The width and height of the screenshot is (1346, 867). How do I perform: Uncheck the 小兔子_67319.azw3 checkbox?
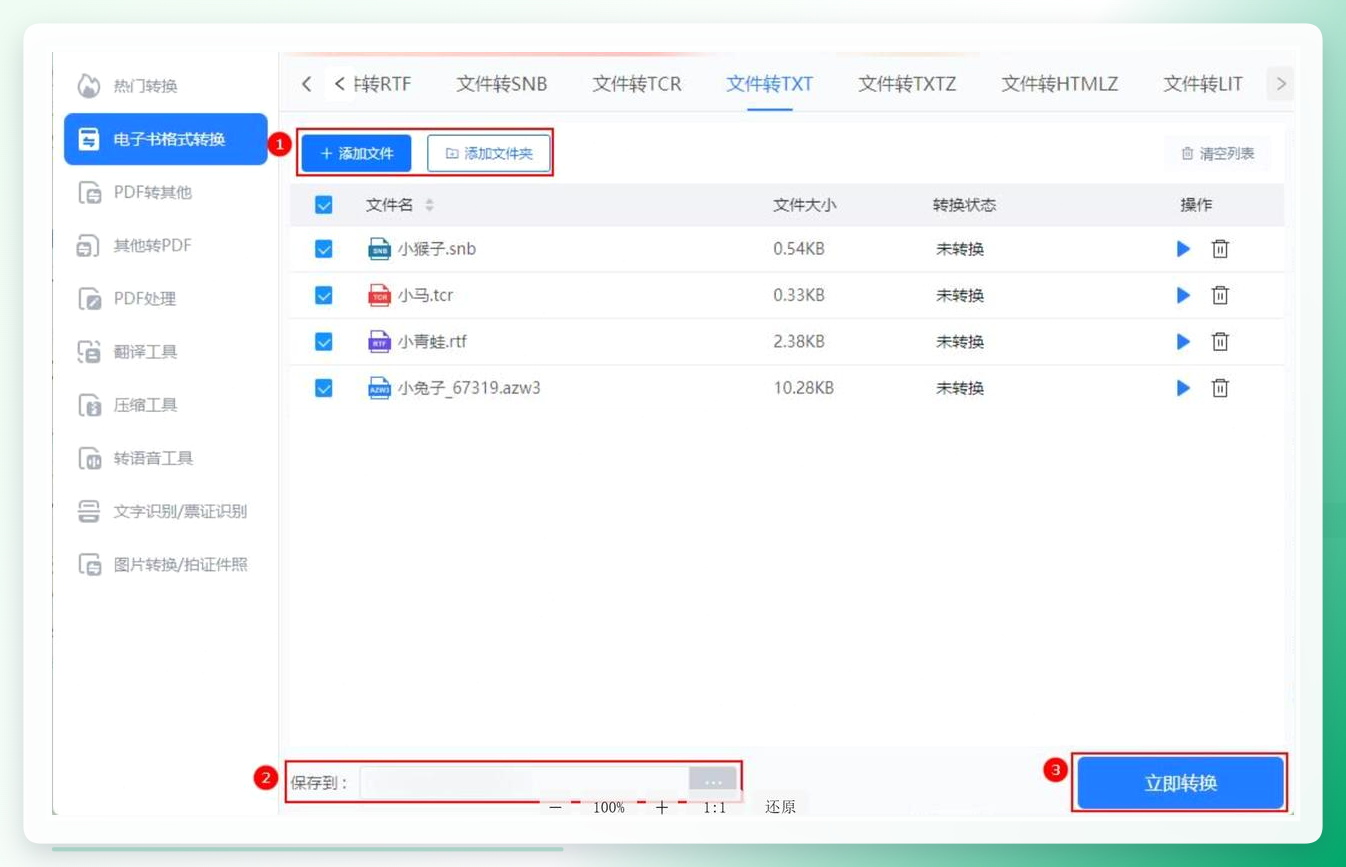tap(324, 388)
